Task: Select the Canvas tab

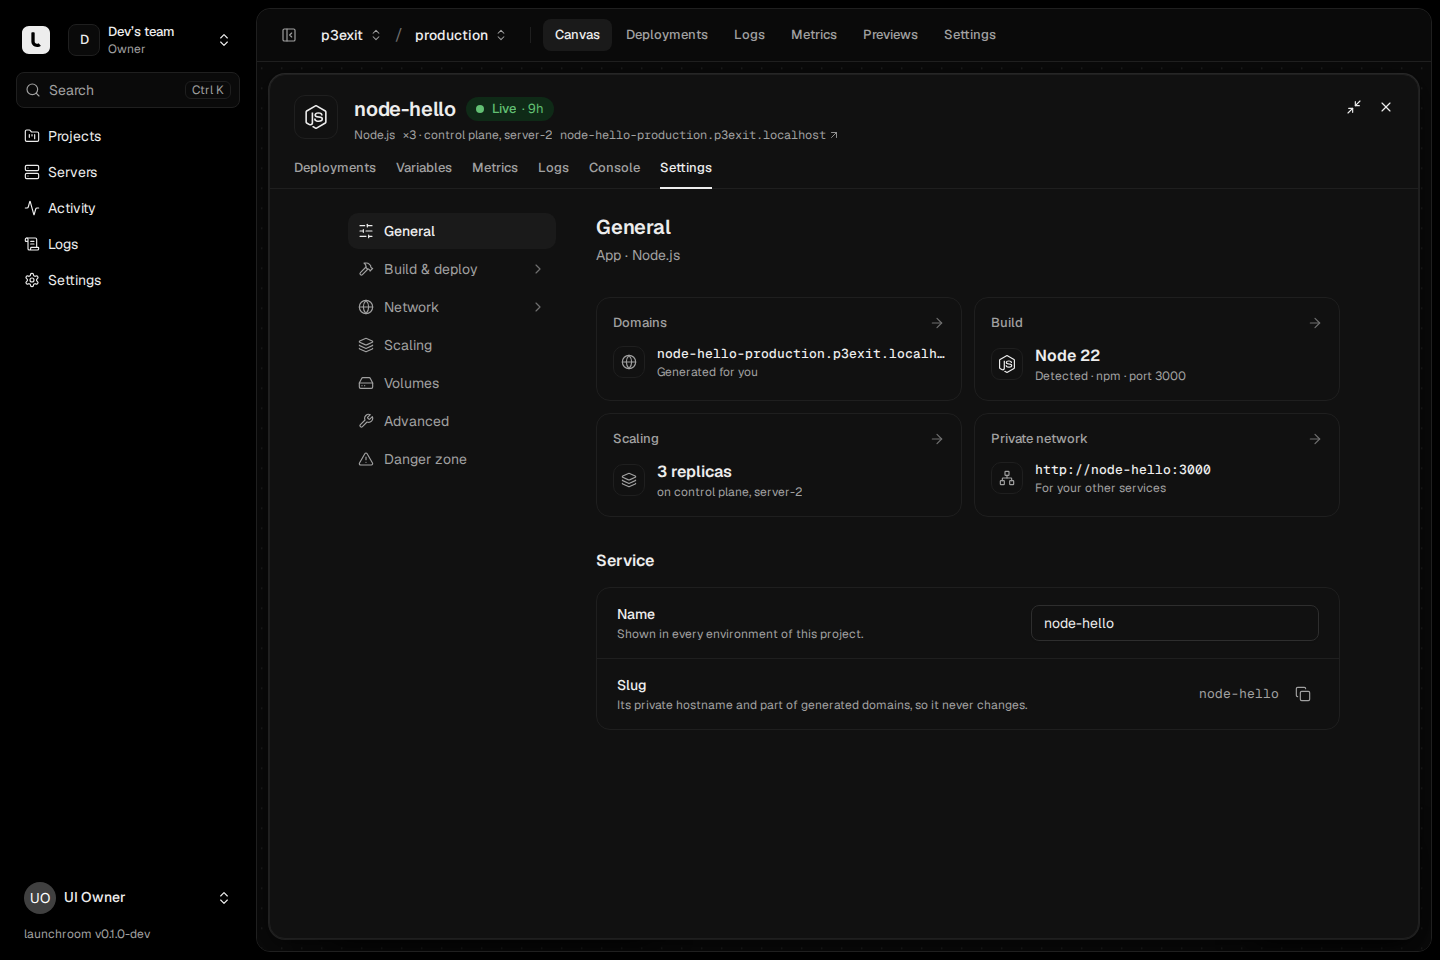Action: tap(577, 35)
